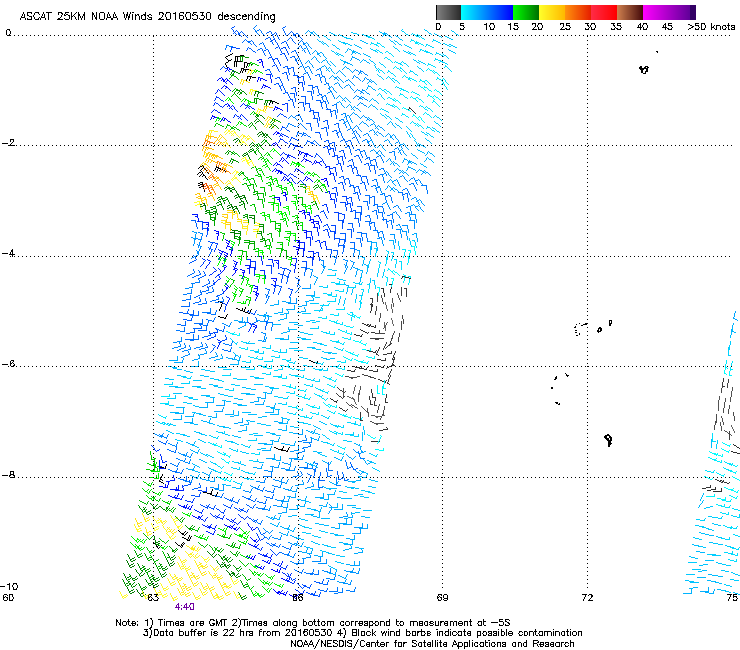
Task: Click the latitude label '-8'
Action: 8,475
